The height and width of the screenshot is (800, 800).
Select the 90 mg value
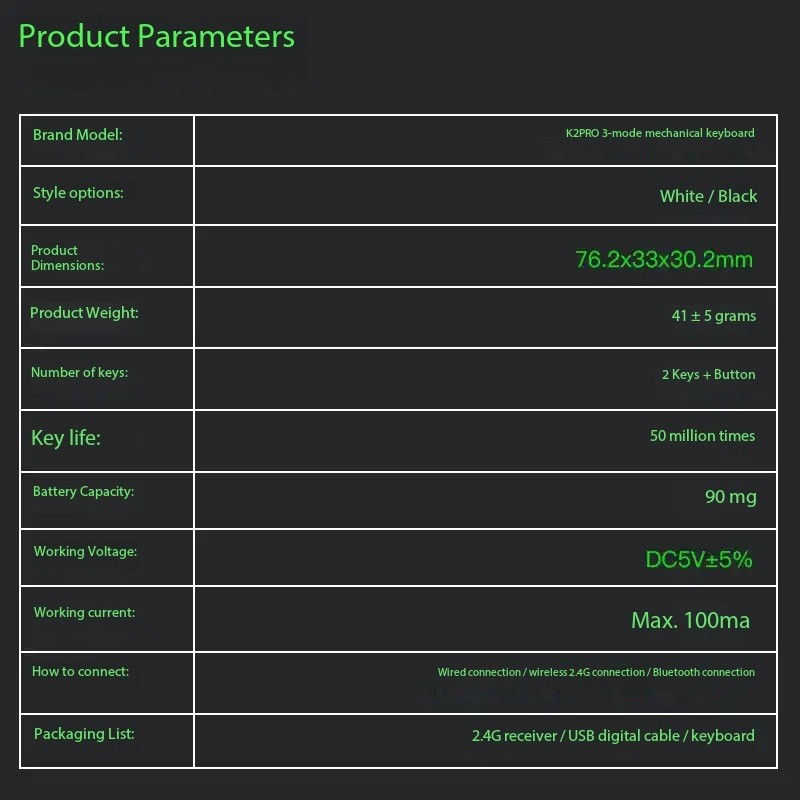tap(730, 497)
